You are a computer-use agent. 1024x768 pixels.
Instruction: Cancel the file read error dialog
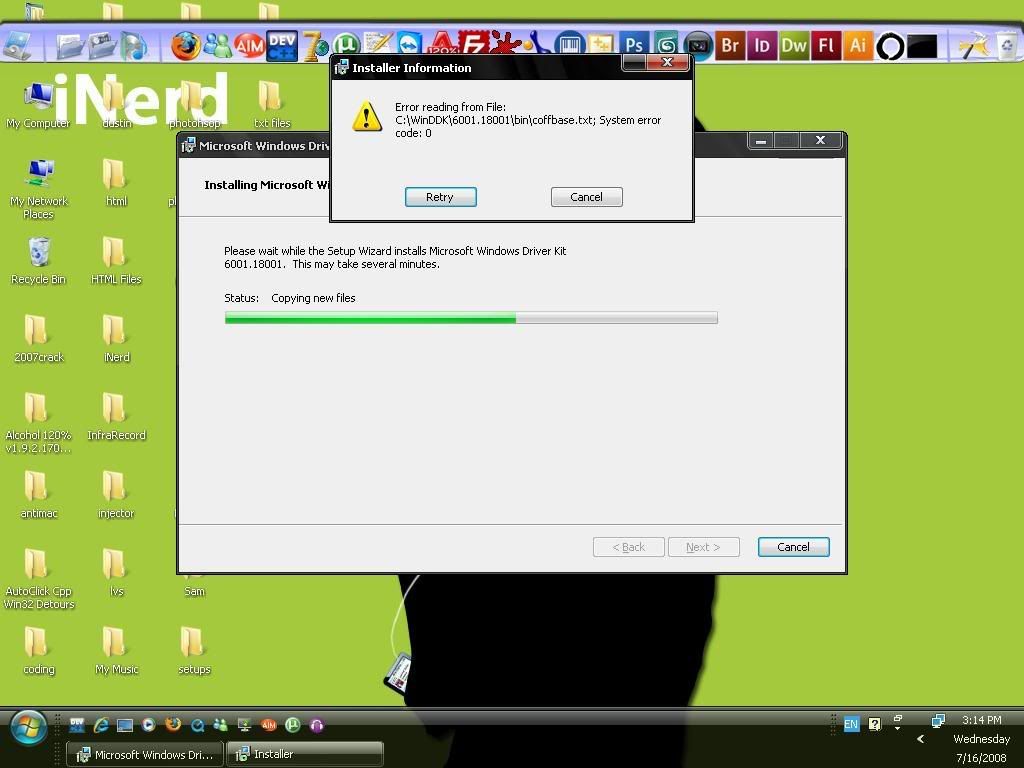pyautogui.click(x=586, y=197)
